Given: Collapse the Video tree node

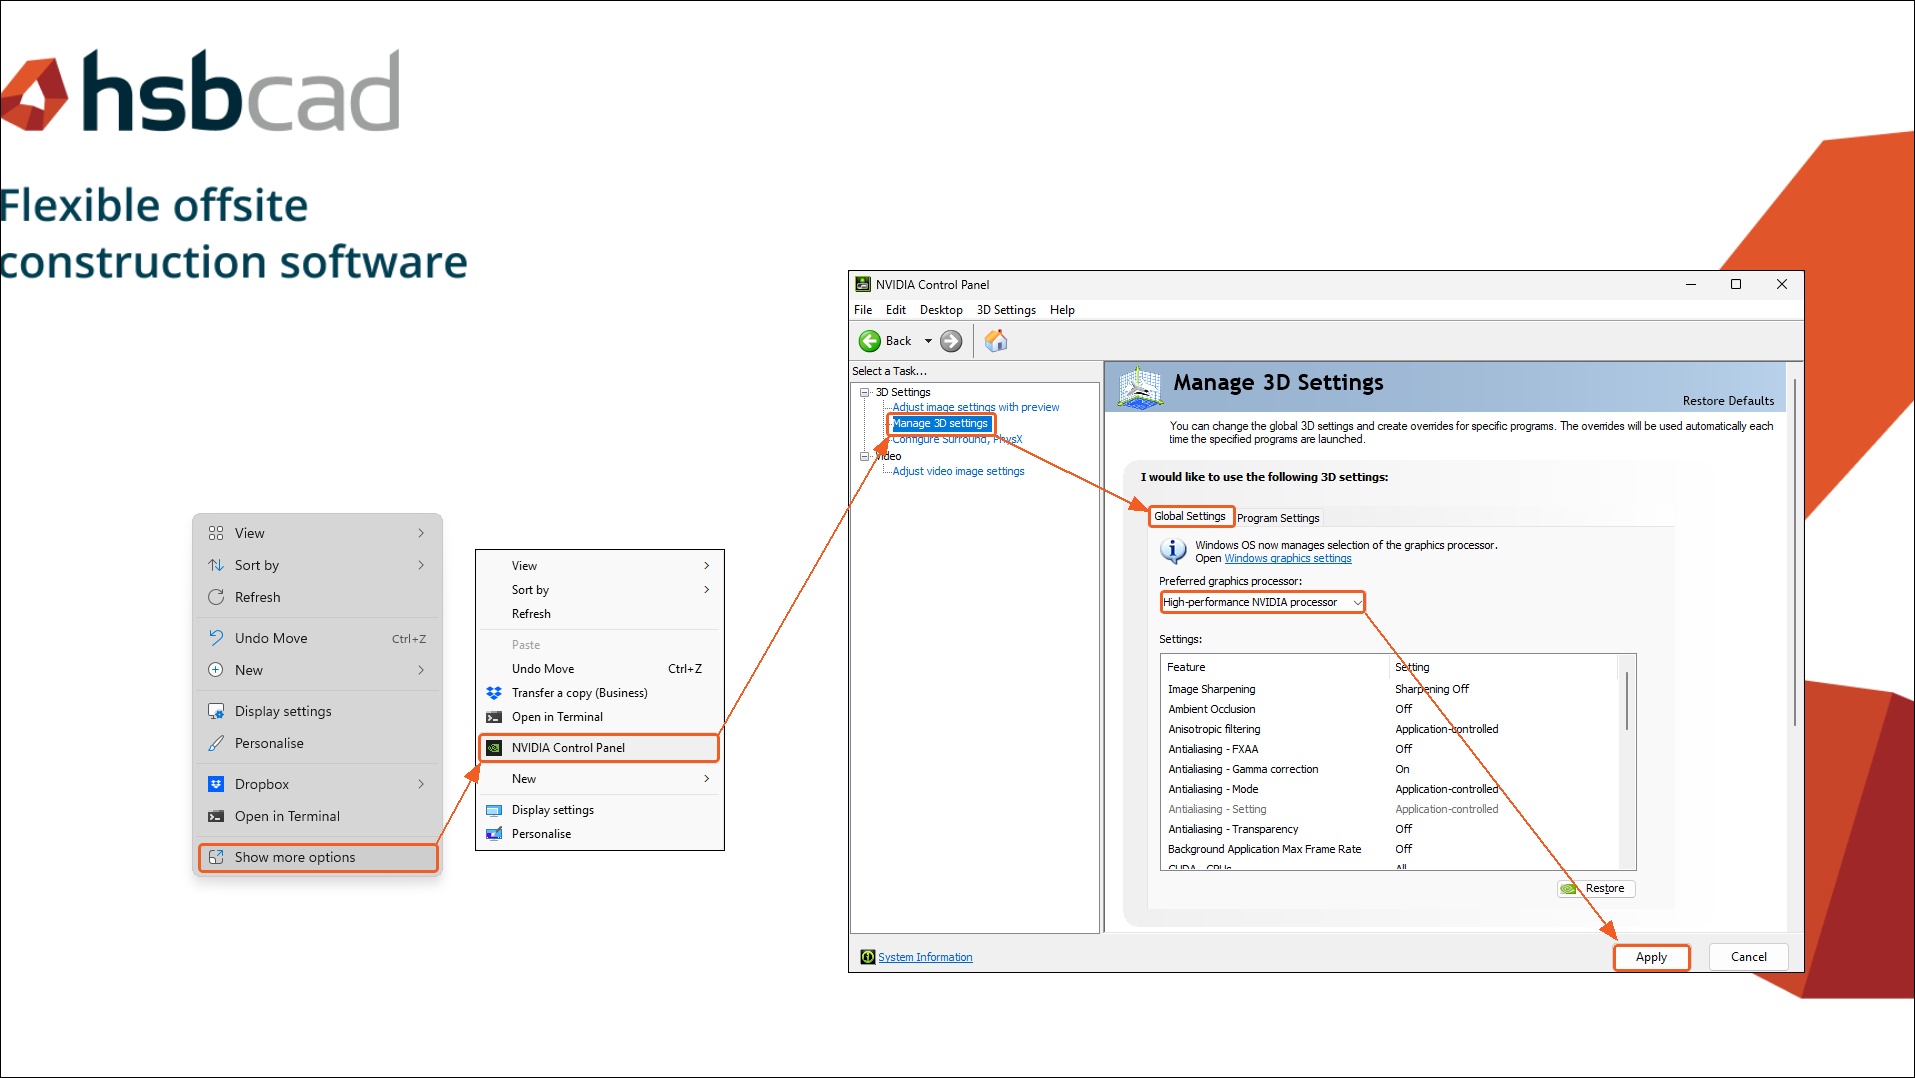Looking at the screenshot, I should click(865, 456).
